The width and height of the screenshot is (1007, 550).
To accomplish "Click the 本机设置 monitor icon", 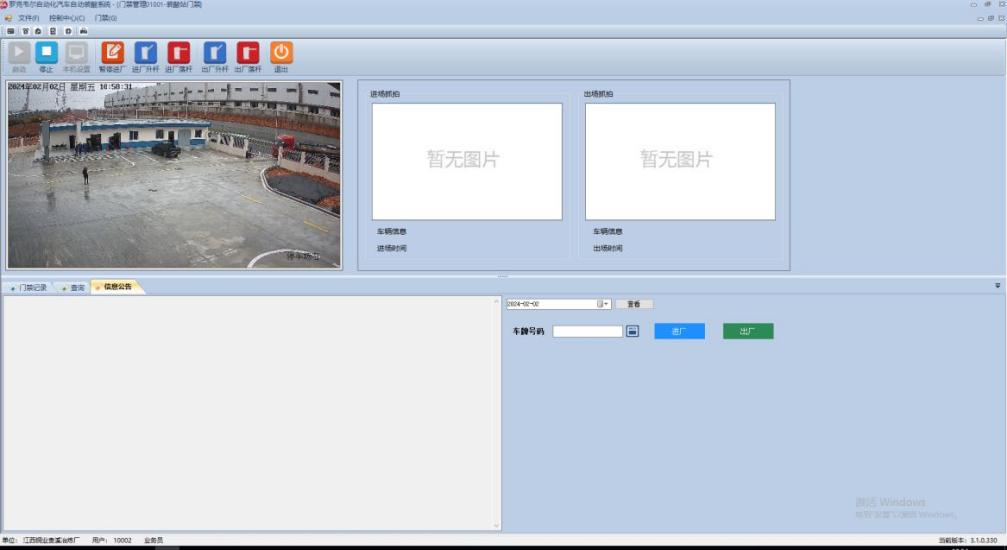I will click(x=76, y=53).
